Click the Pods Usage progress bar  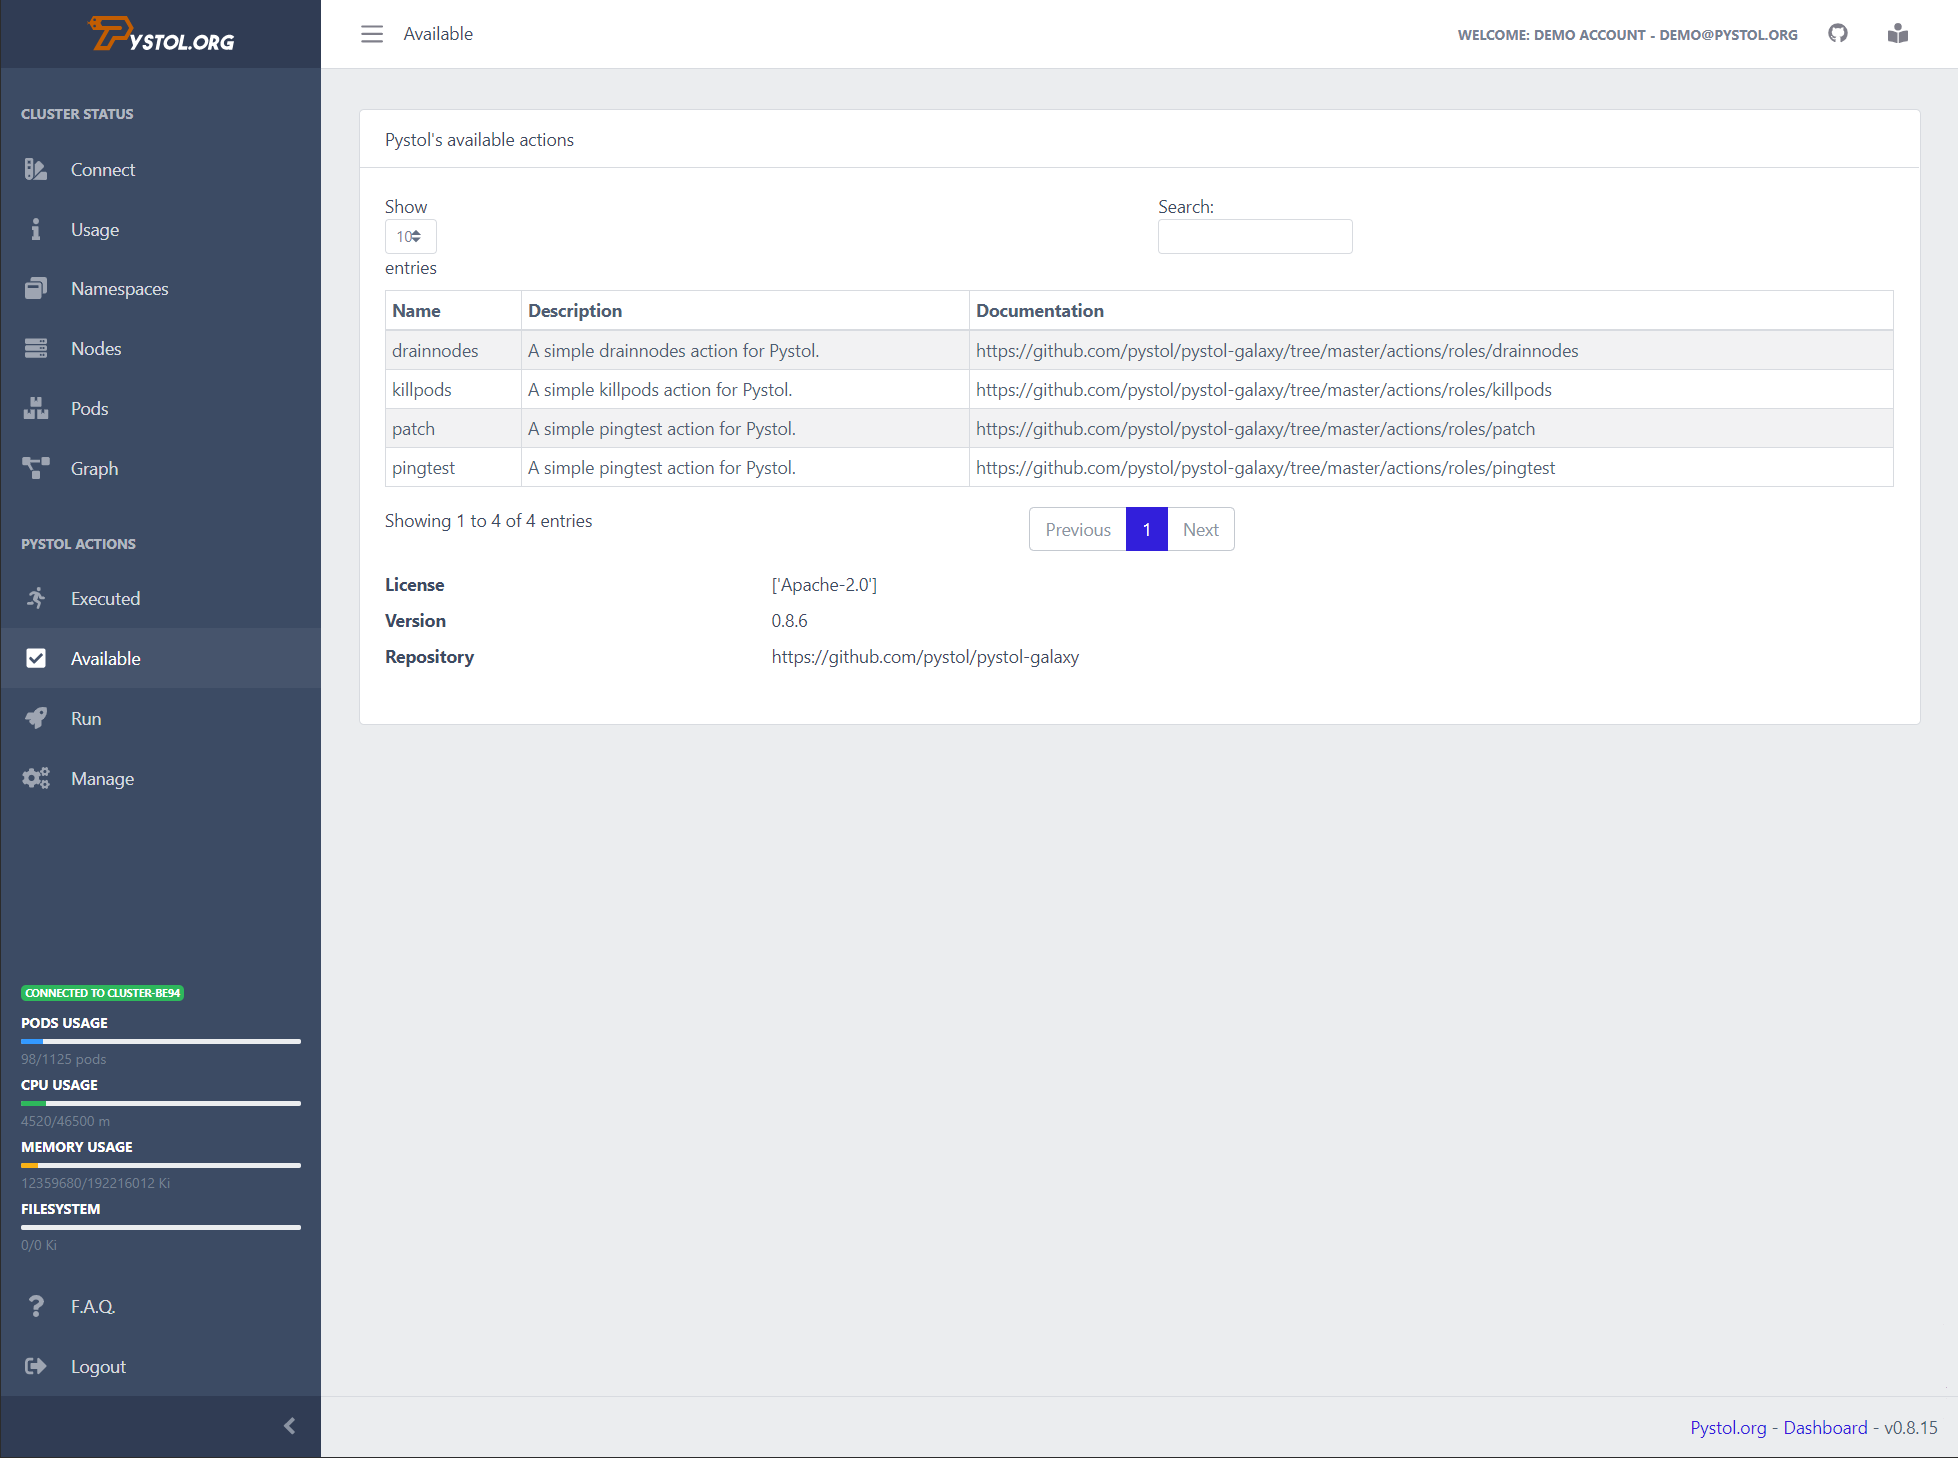point(161,1041)
